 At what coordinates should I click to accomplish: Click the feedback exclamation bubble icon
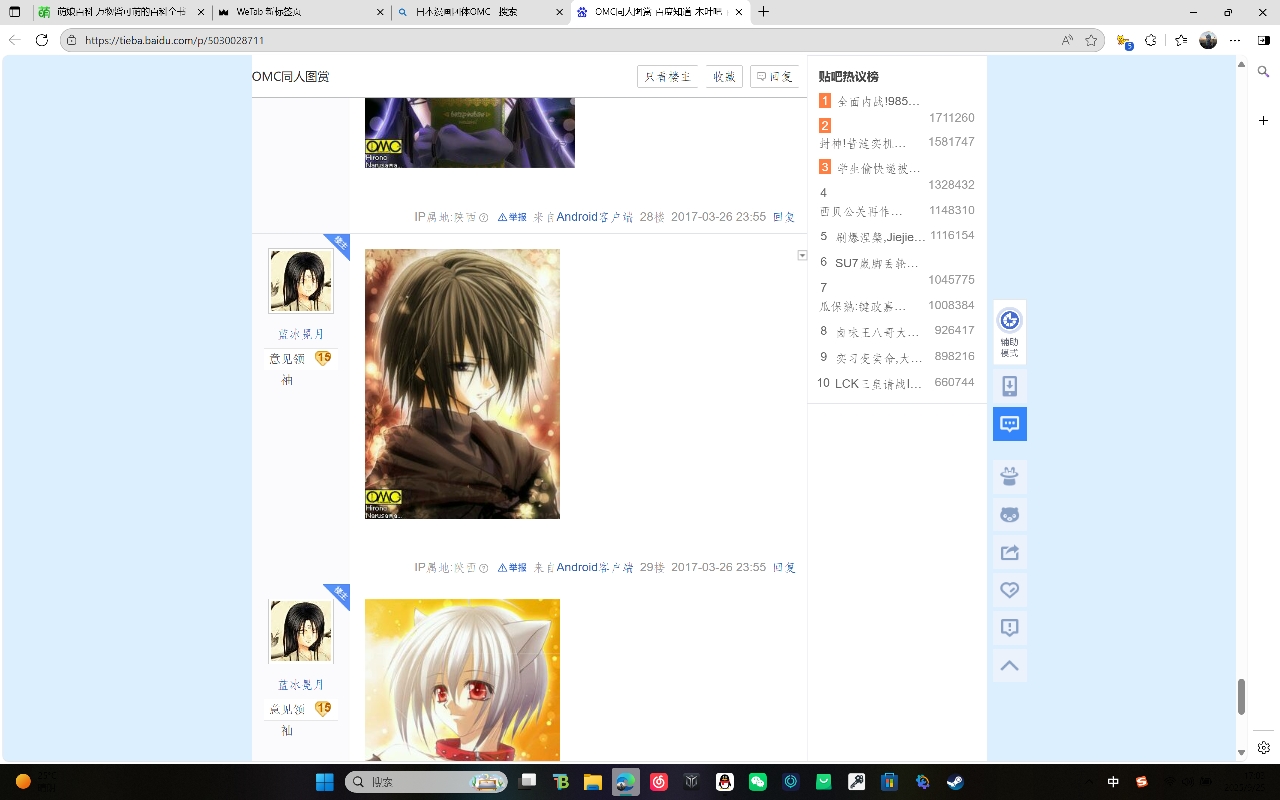point(1009,628)
